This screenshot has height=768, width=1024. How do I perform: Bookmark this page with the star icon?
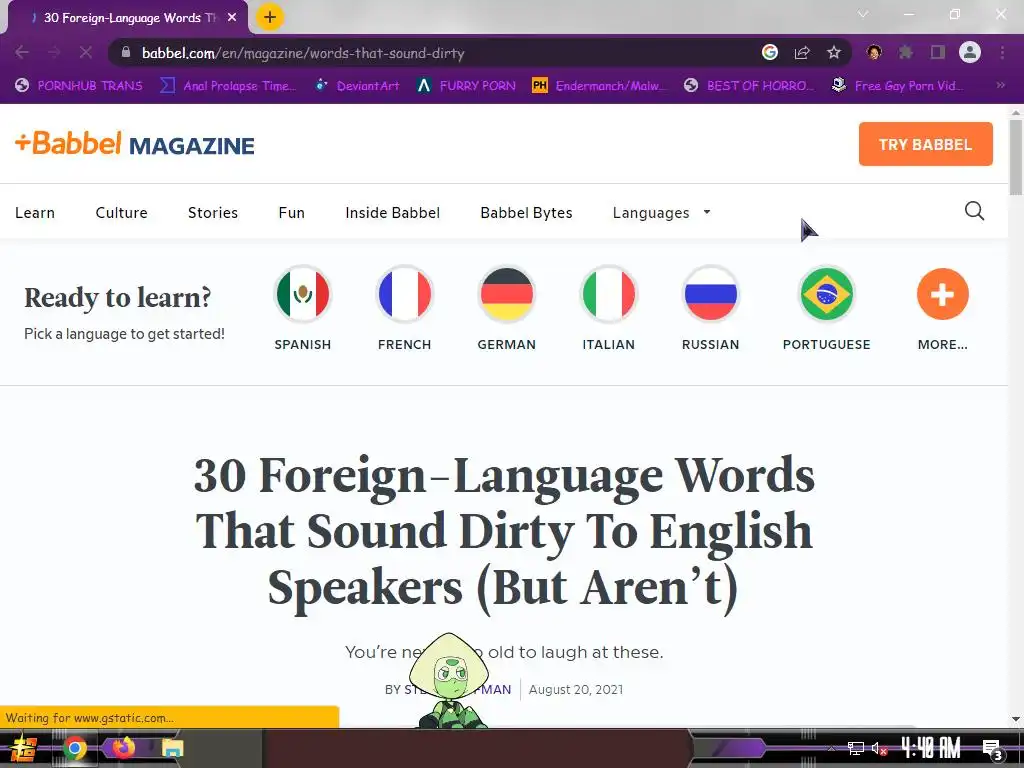(x=833, y=52)
